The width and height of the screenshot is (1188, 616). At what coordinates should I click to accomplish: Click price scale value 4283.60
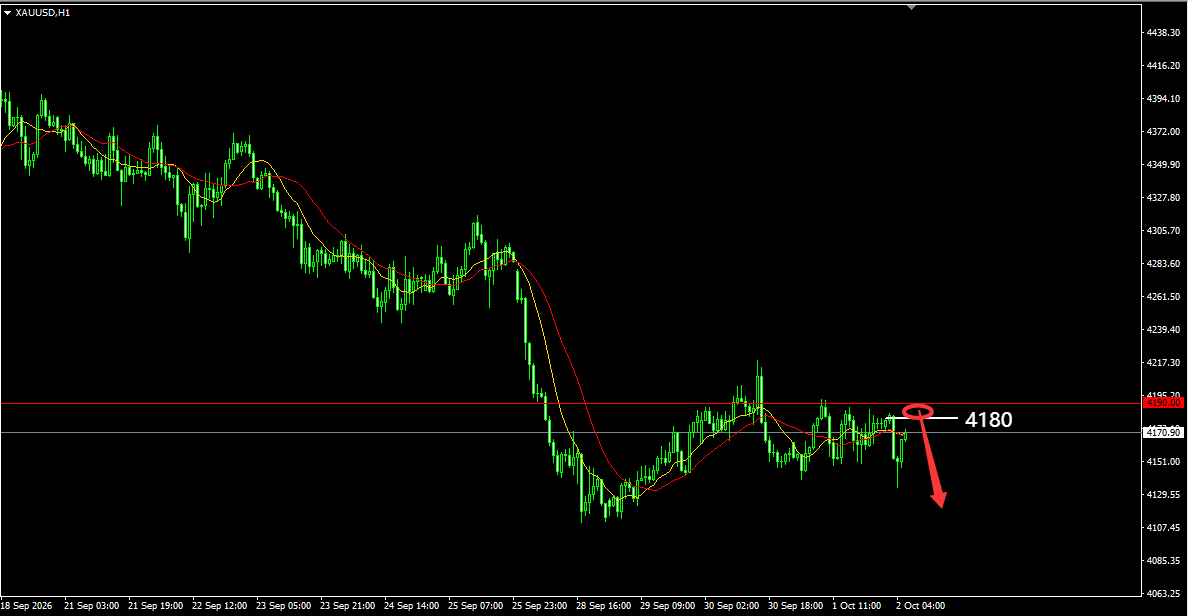tap(1164, 264)
